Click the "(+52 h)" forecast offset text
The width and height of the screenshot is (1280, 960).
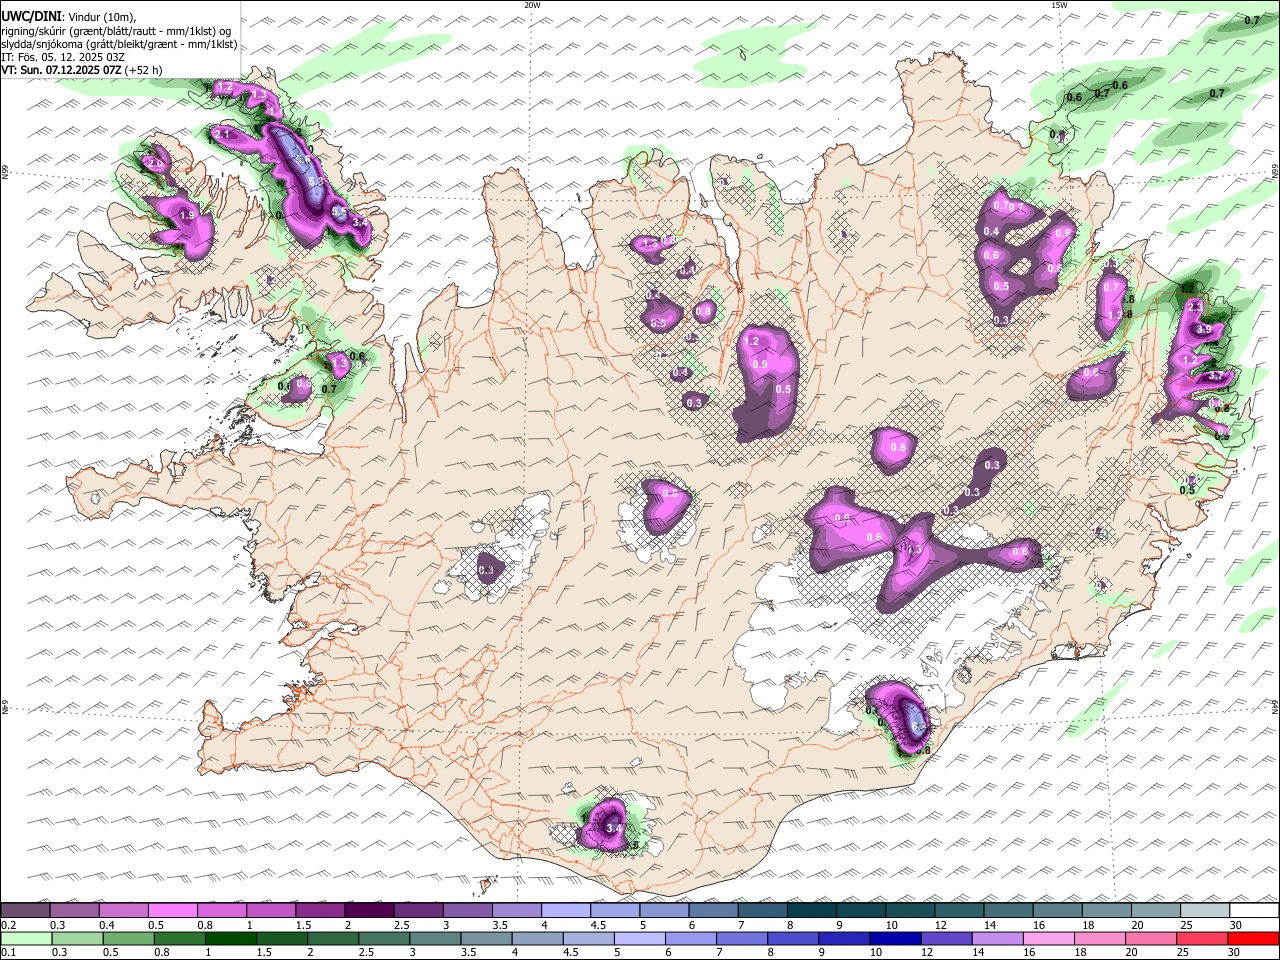click(144, 70)
